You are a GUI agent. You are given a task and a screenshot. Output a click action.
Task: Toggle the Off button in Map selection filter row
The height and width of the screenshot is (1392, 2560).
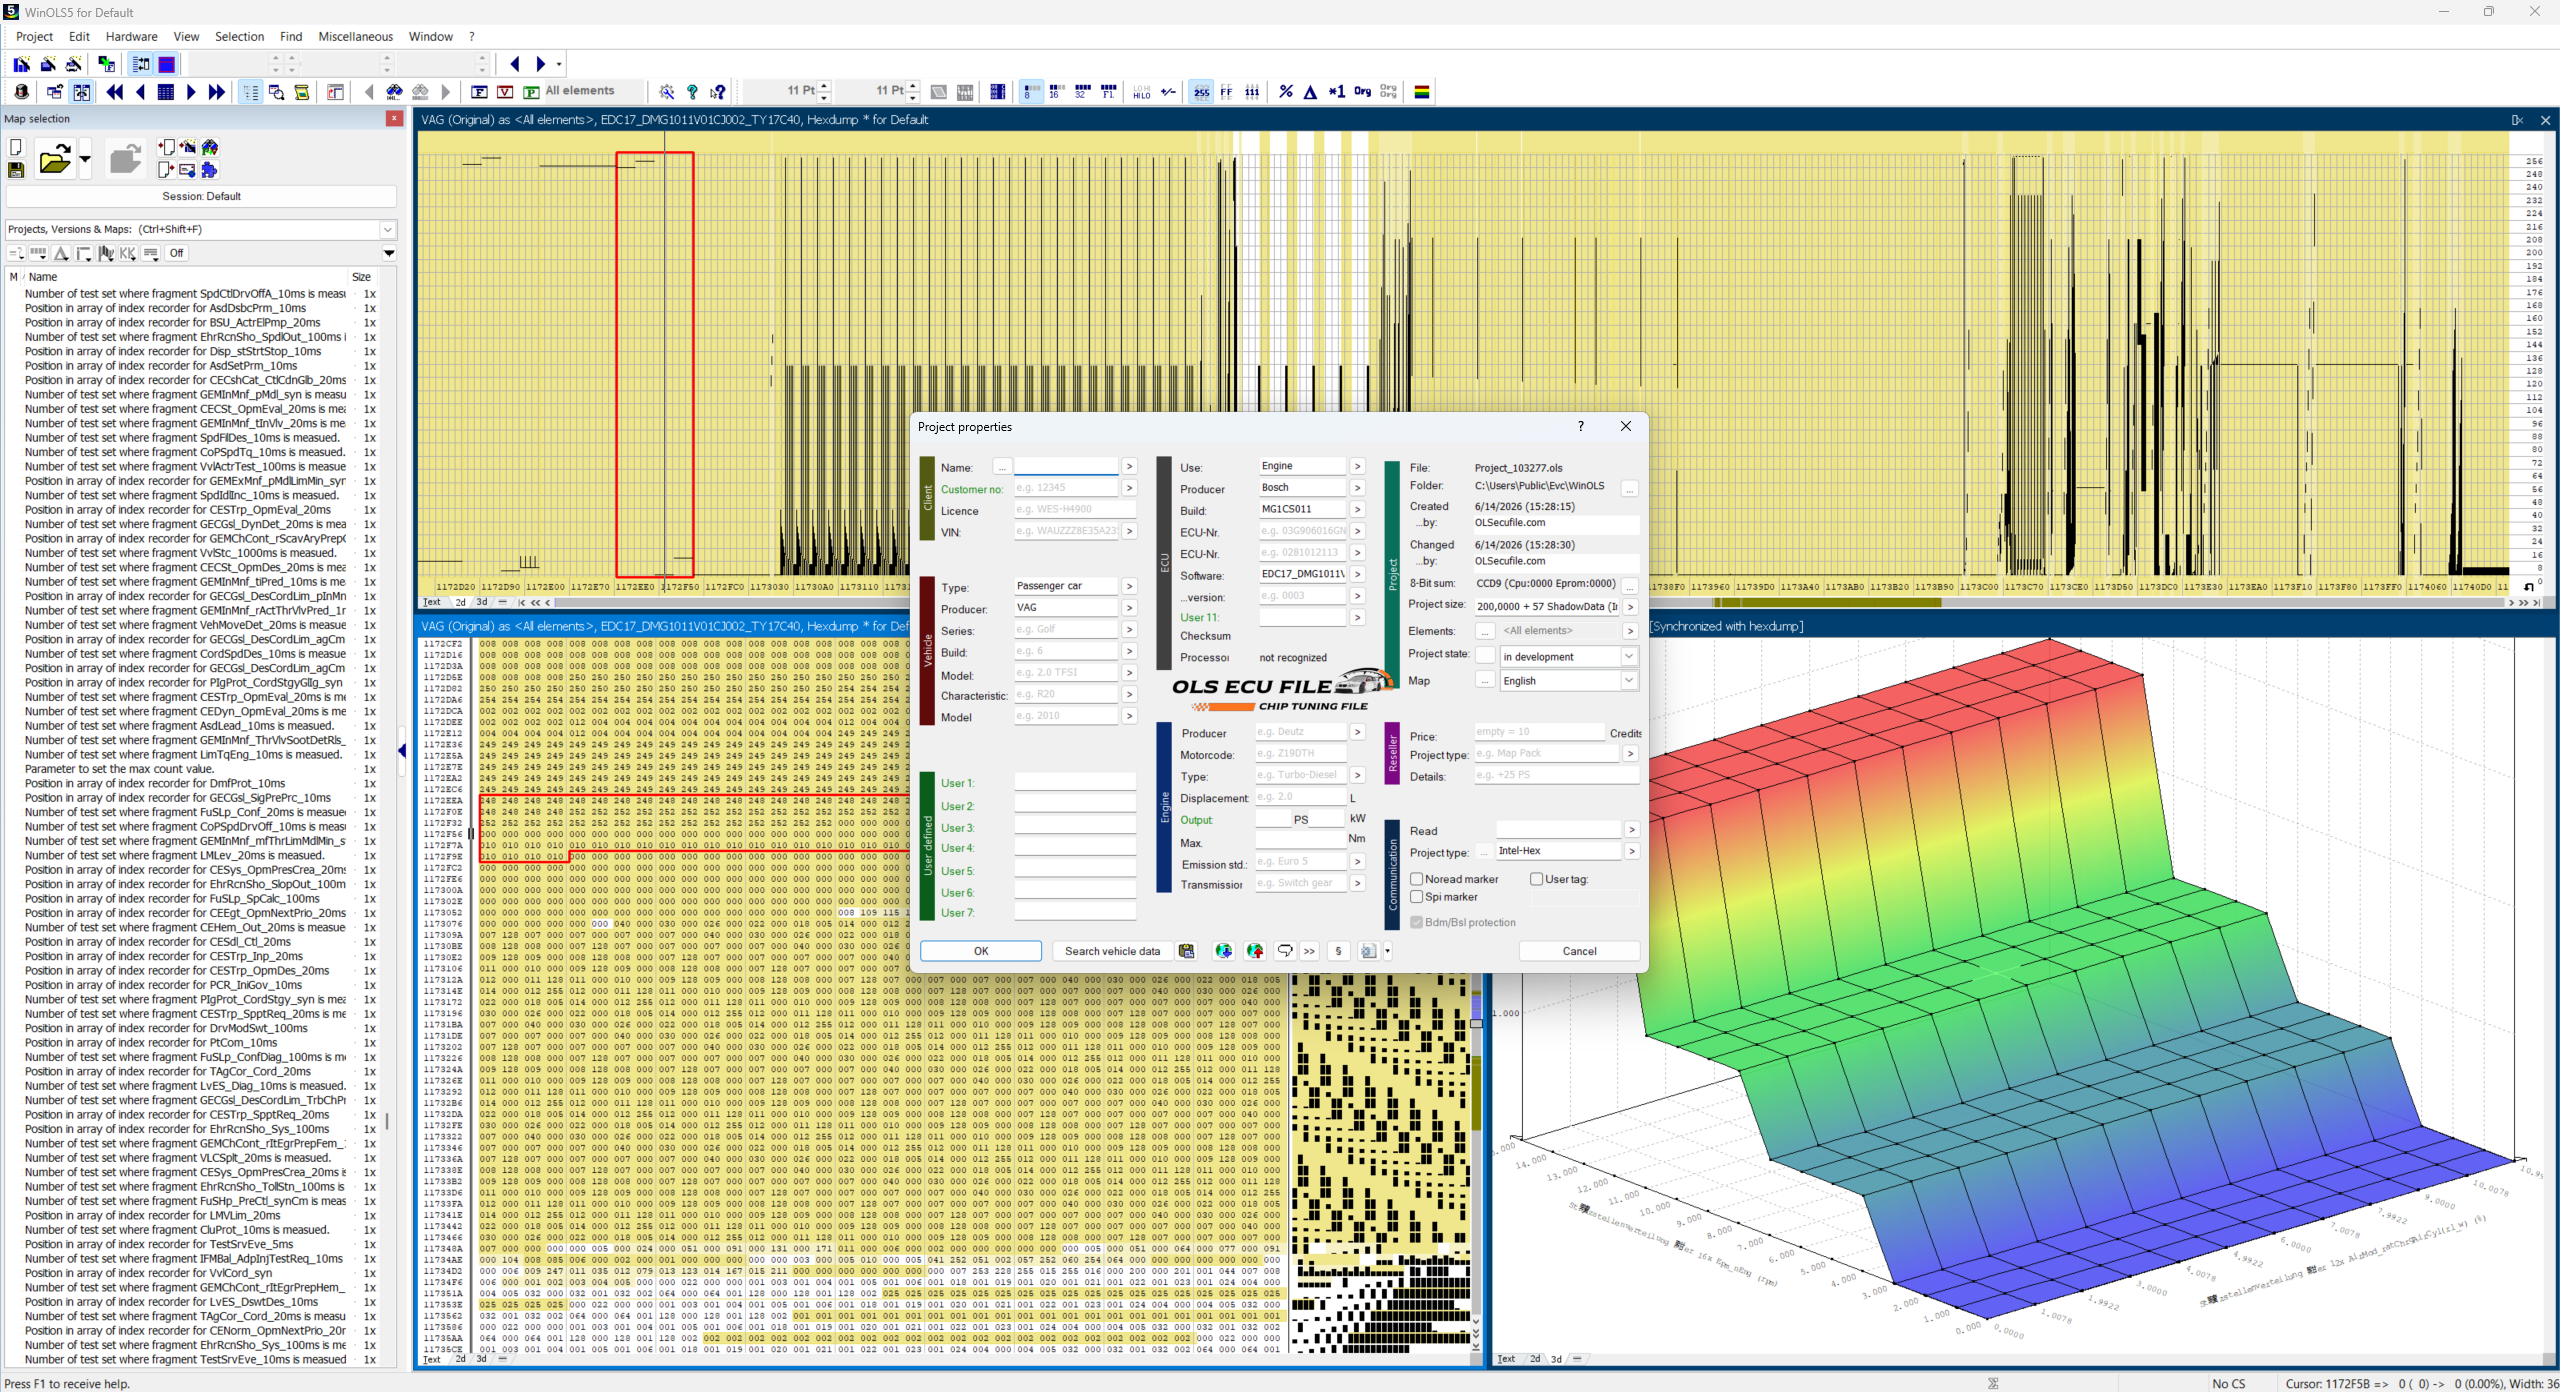(x=176, y=253)
